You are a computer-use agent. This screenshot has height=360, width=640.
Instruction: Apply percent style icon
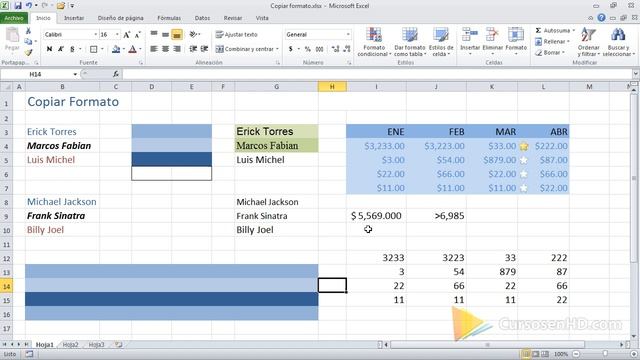click(x=307, y=49)
